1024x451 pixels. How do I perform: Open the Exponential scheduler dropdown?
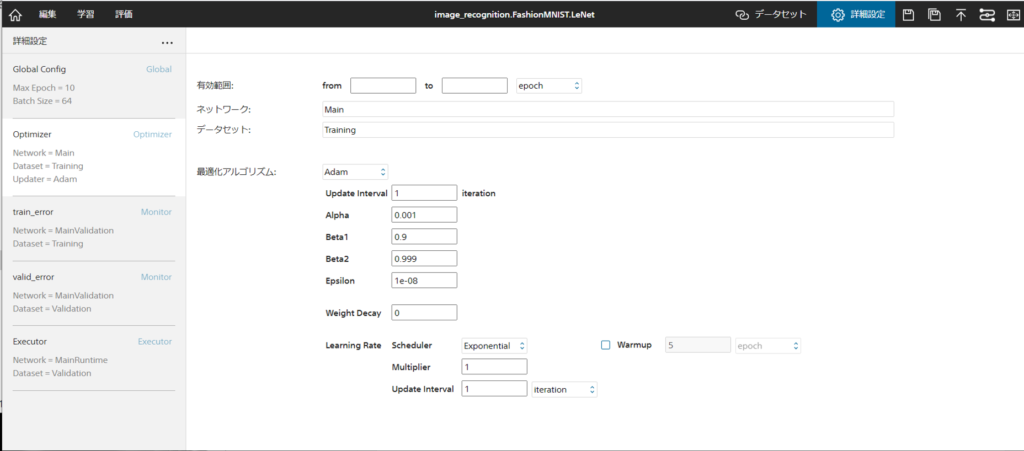click(494, 345)
